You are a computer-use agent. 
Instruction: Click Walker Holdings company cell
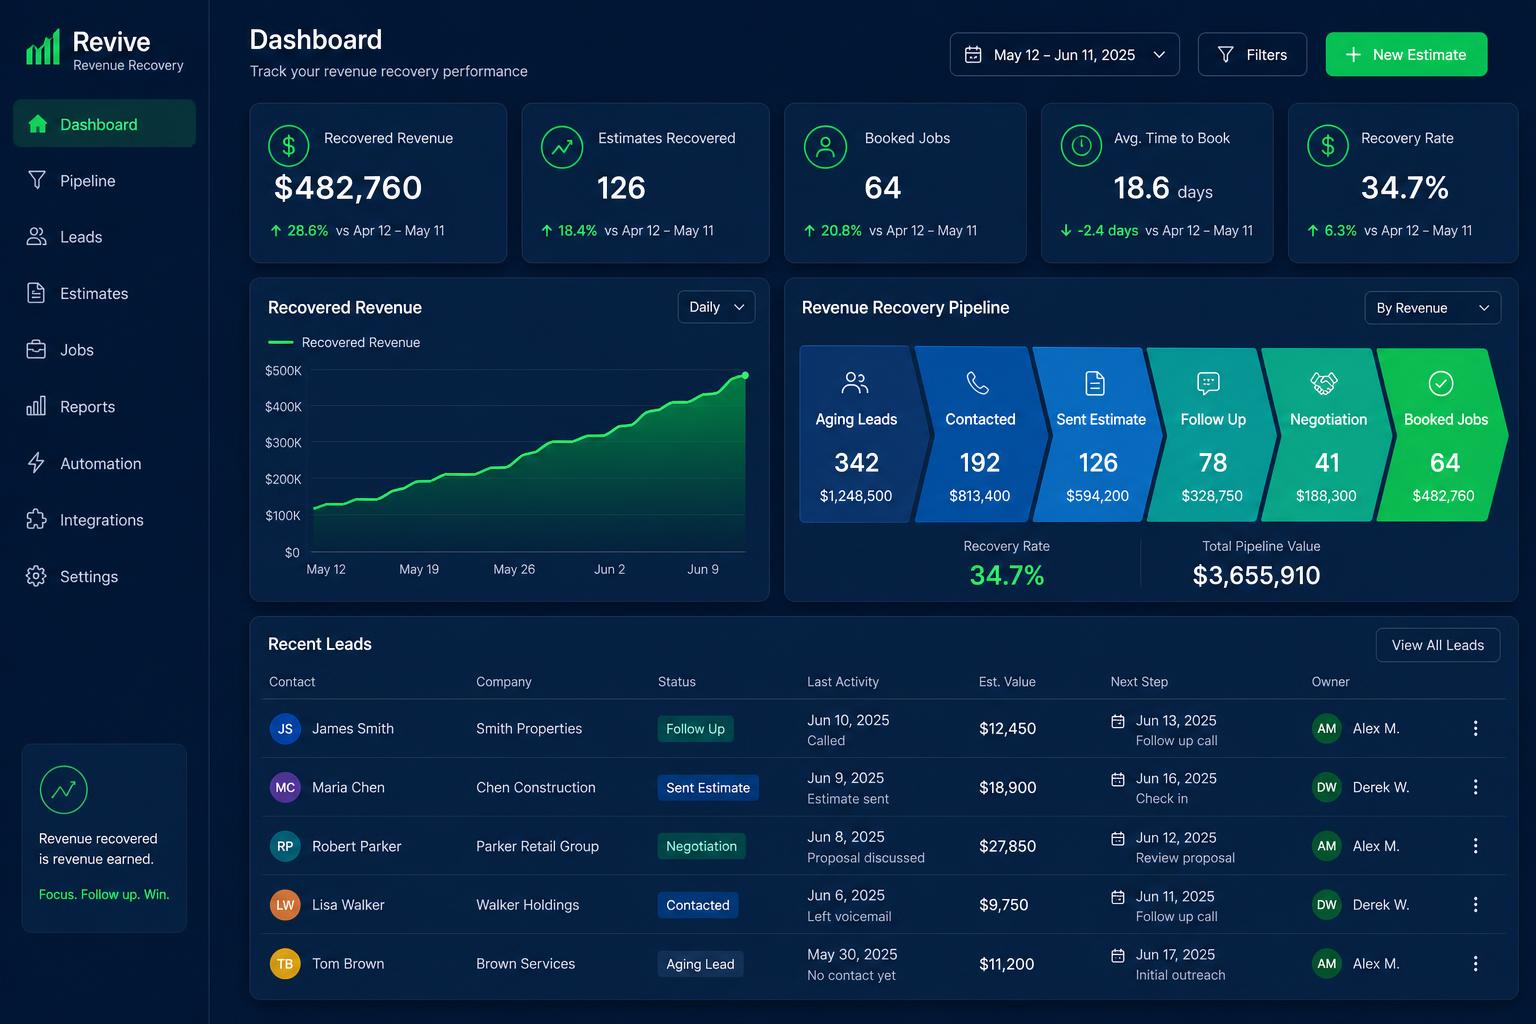coord(527,905)
